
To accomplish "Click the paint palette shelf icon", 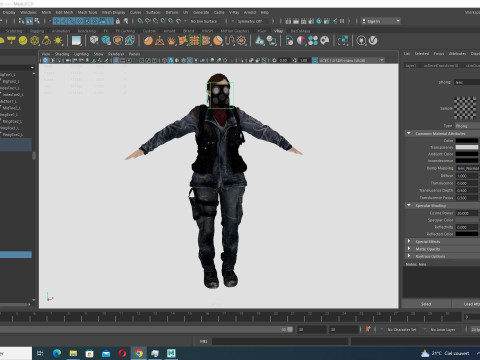I will coord(325,41).
